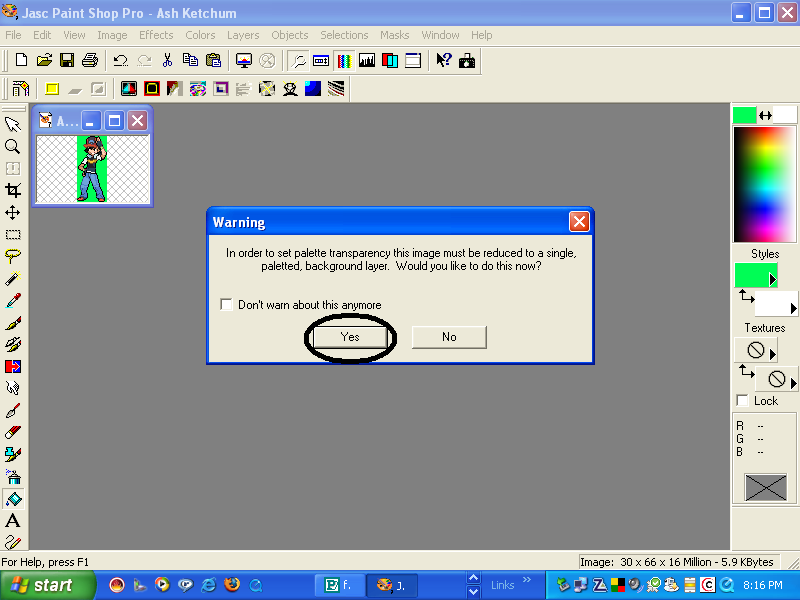Open the Effects menu

(x=156, y=35)
